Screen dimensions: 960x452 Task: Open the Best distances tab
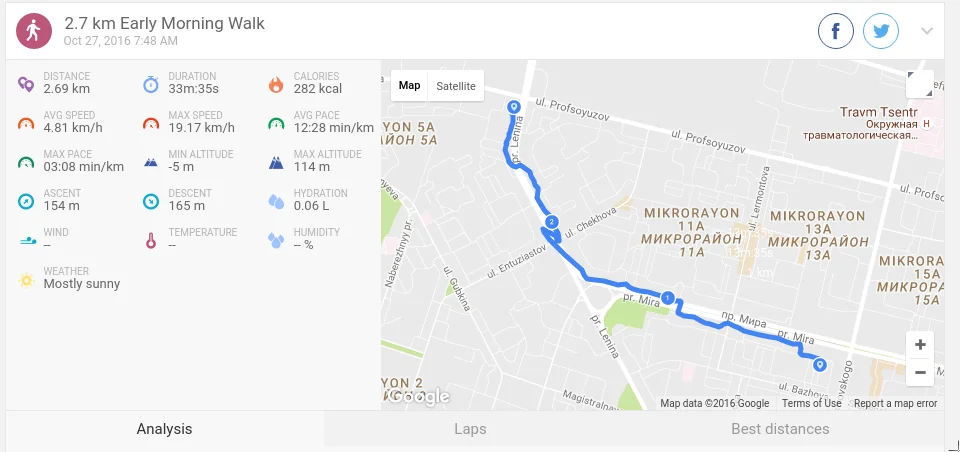[x=780, y=429]
